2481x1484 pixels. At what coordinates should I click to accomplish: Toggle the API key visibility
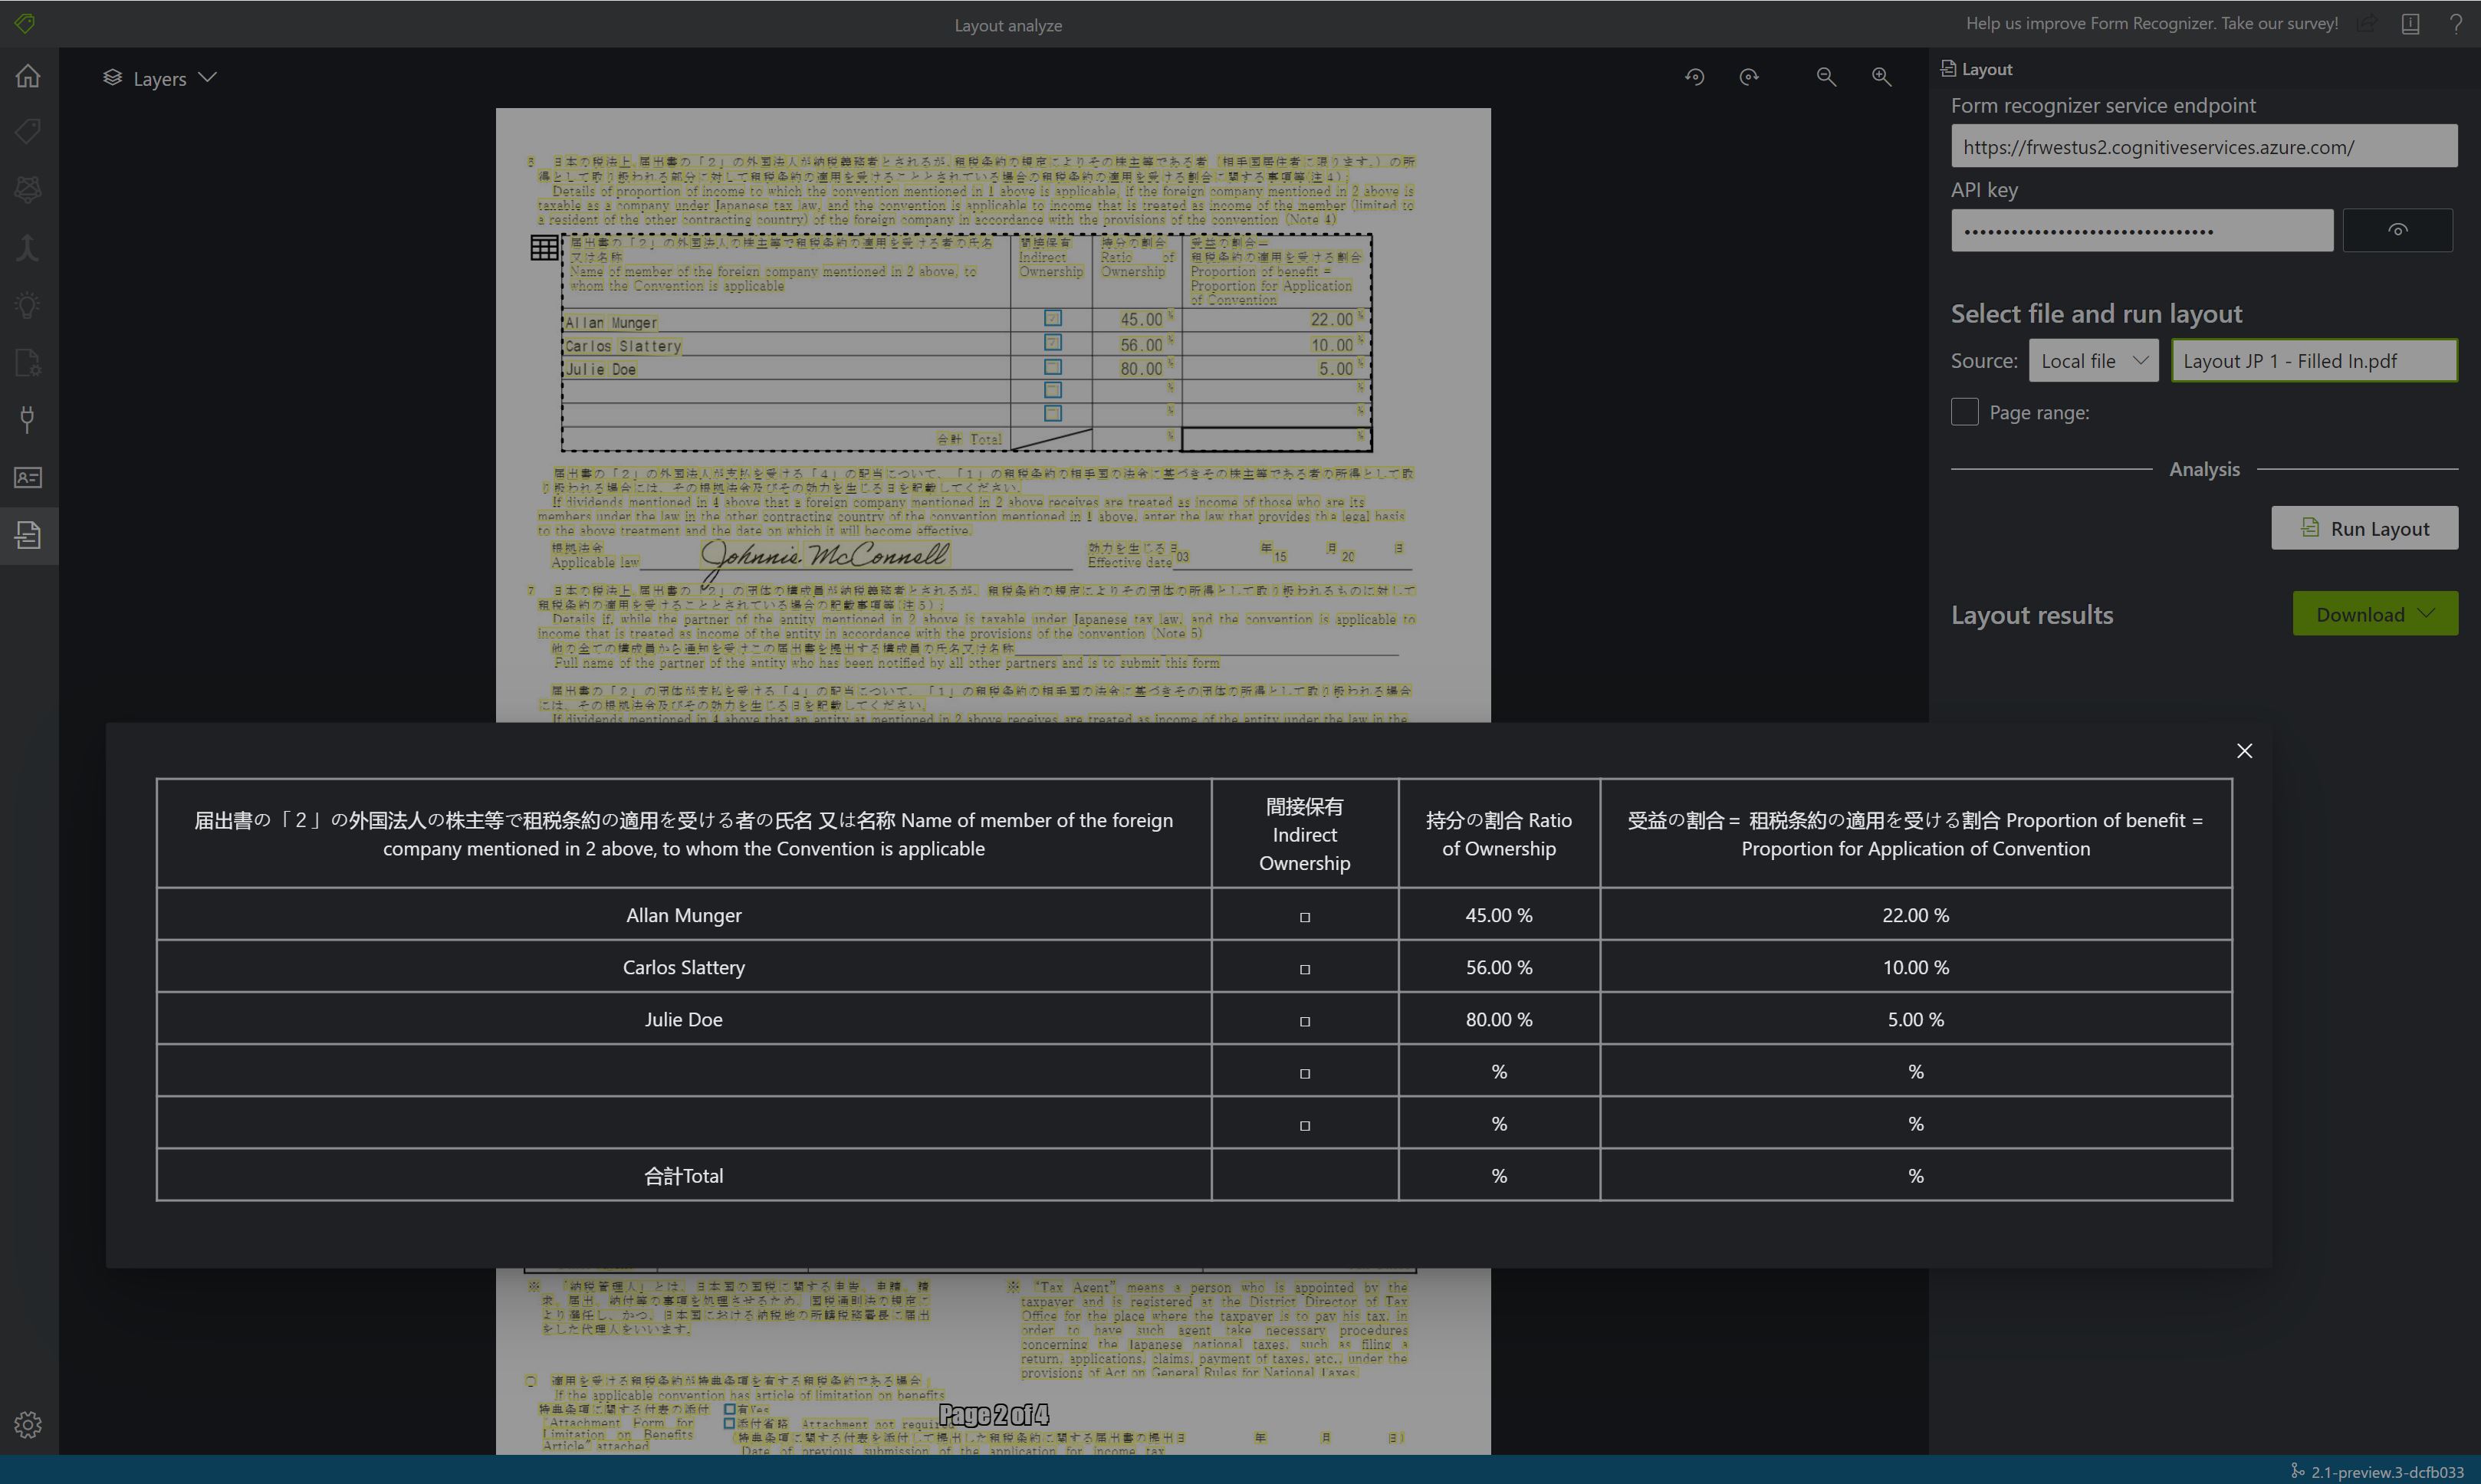click(2398, 230)
